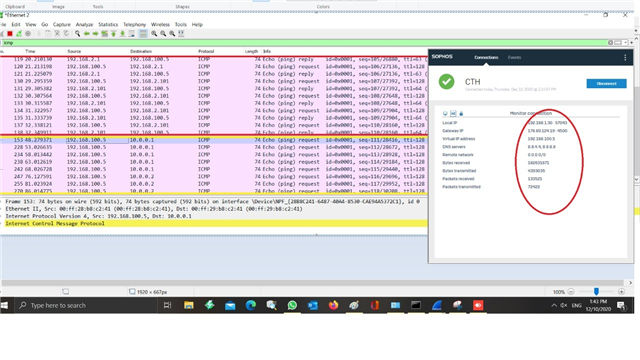Reset packet text to normal size
Screen dimensions: 640x360
click(172, 34)
